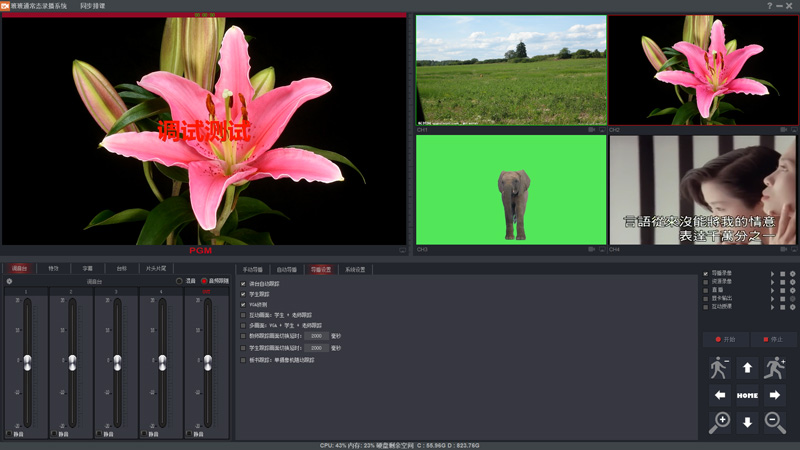The height and width of the screenshot is (450, 800).
Task: Open mixer settings gear icon
Action: 9,281
